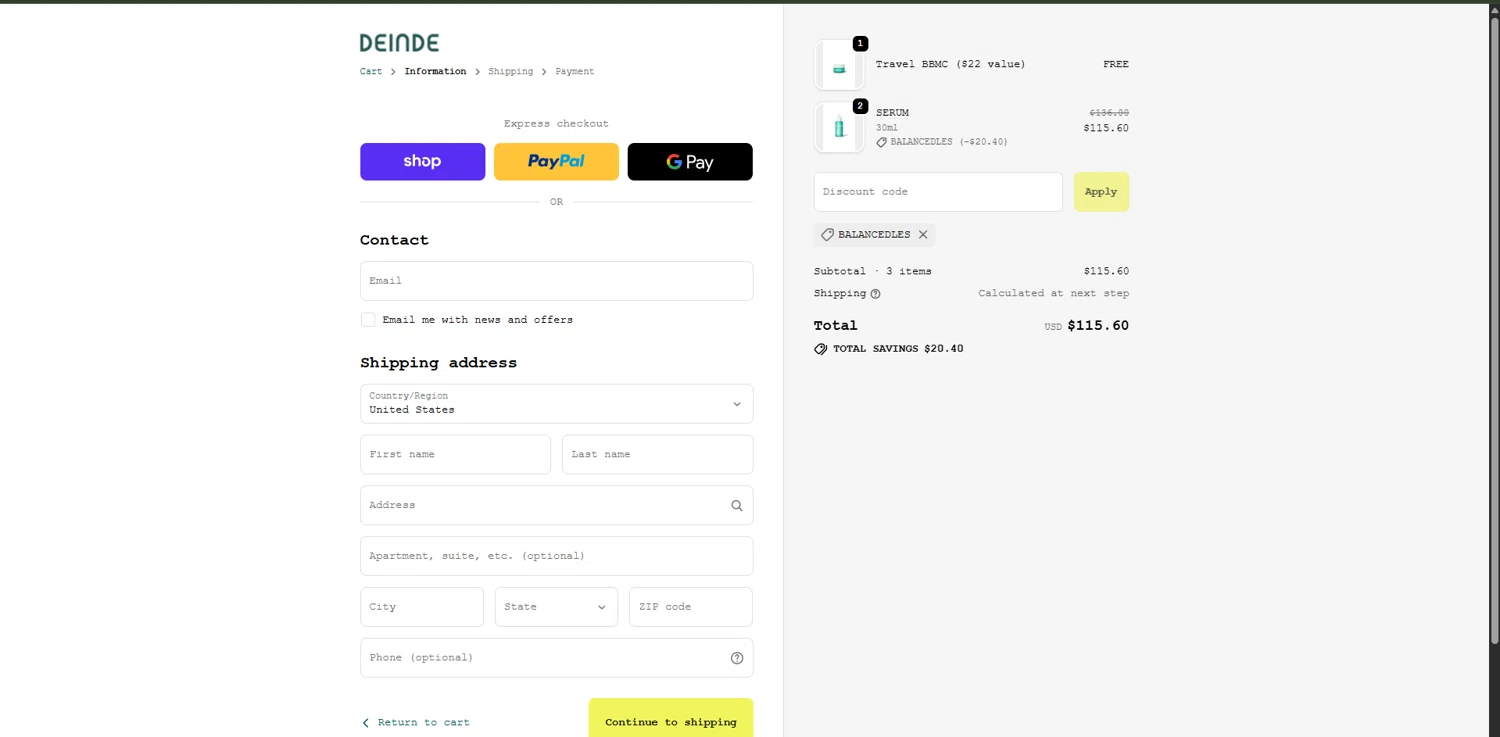Click the help icon in Phone field

point(737,658)
